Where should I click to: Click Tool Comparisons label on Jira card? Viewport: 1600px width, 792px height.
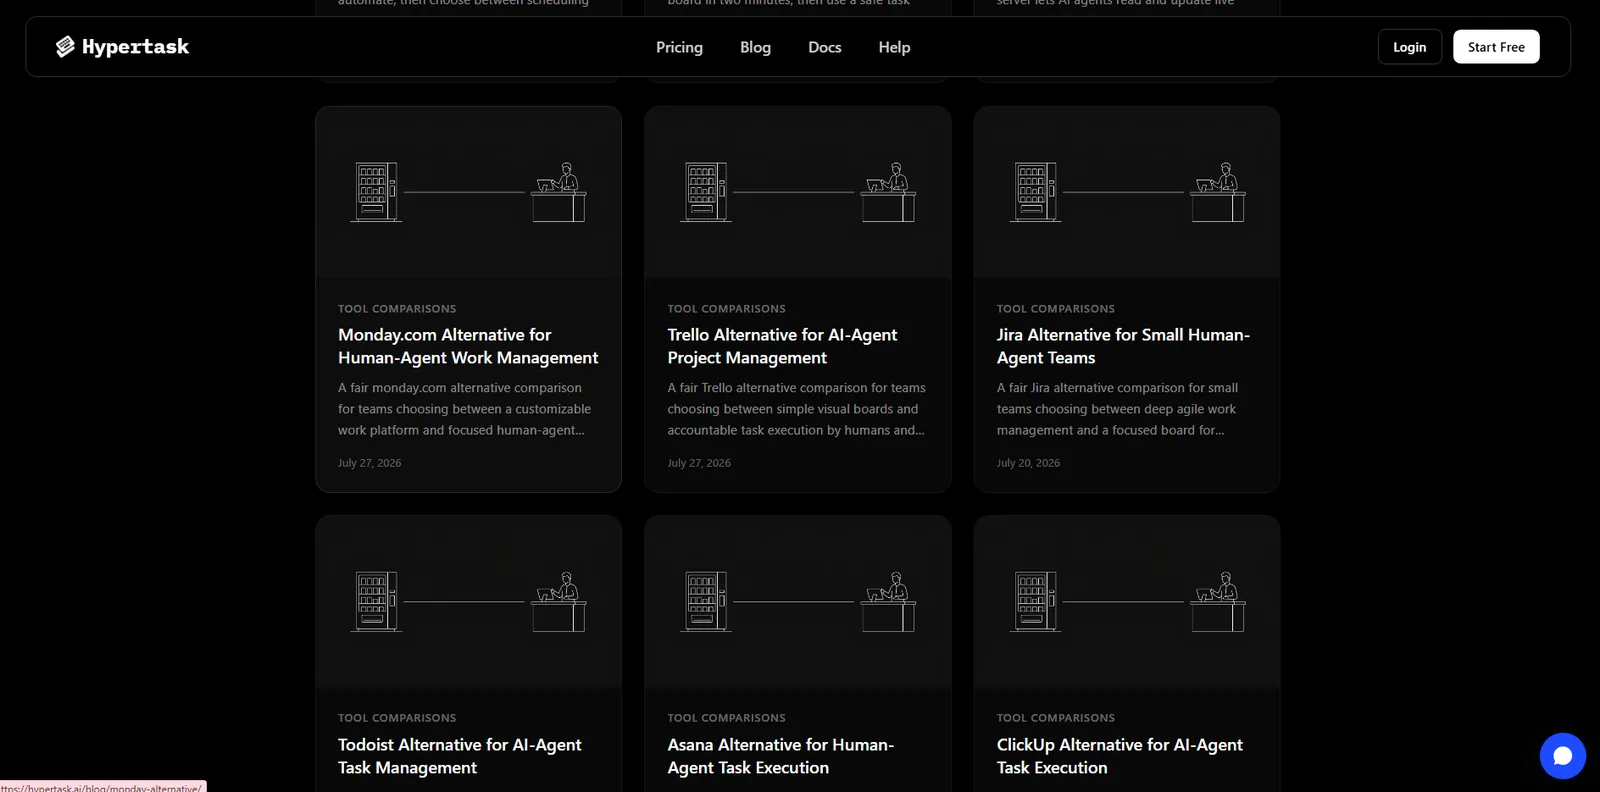1056,309
